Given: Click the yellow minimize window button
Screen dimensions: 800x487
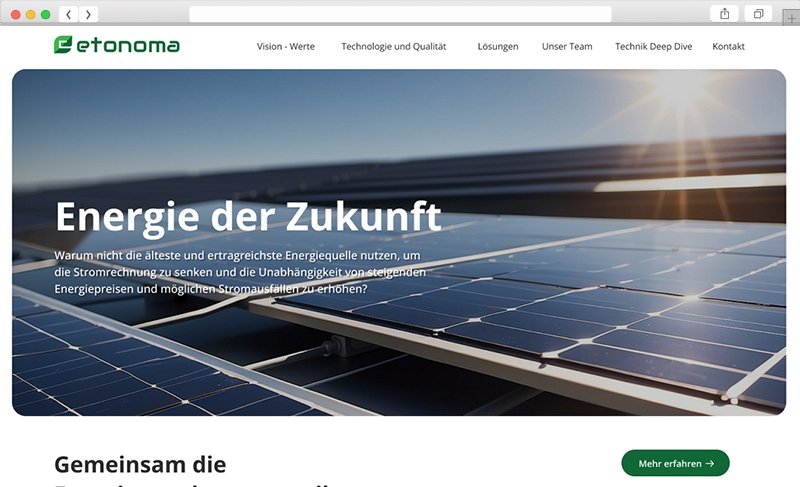Looking at the screenshot, I should point(31,15).
